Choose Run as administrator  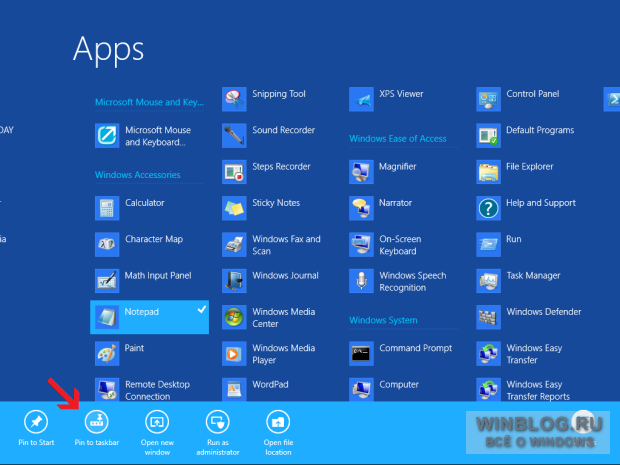(x=218, y=433)
